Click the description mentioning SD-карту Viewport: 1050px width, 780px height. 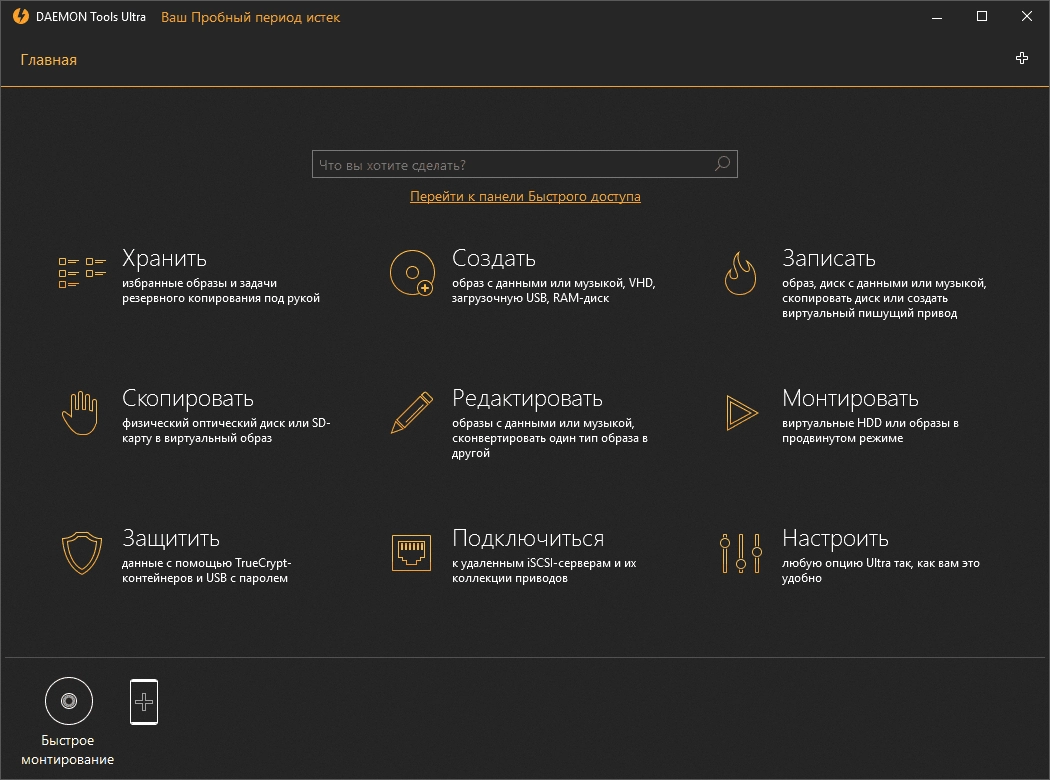(226, 431)
